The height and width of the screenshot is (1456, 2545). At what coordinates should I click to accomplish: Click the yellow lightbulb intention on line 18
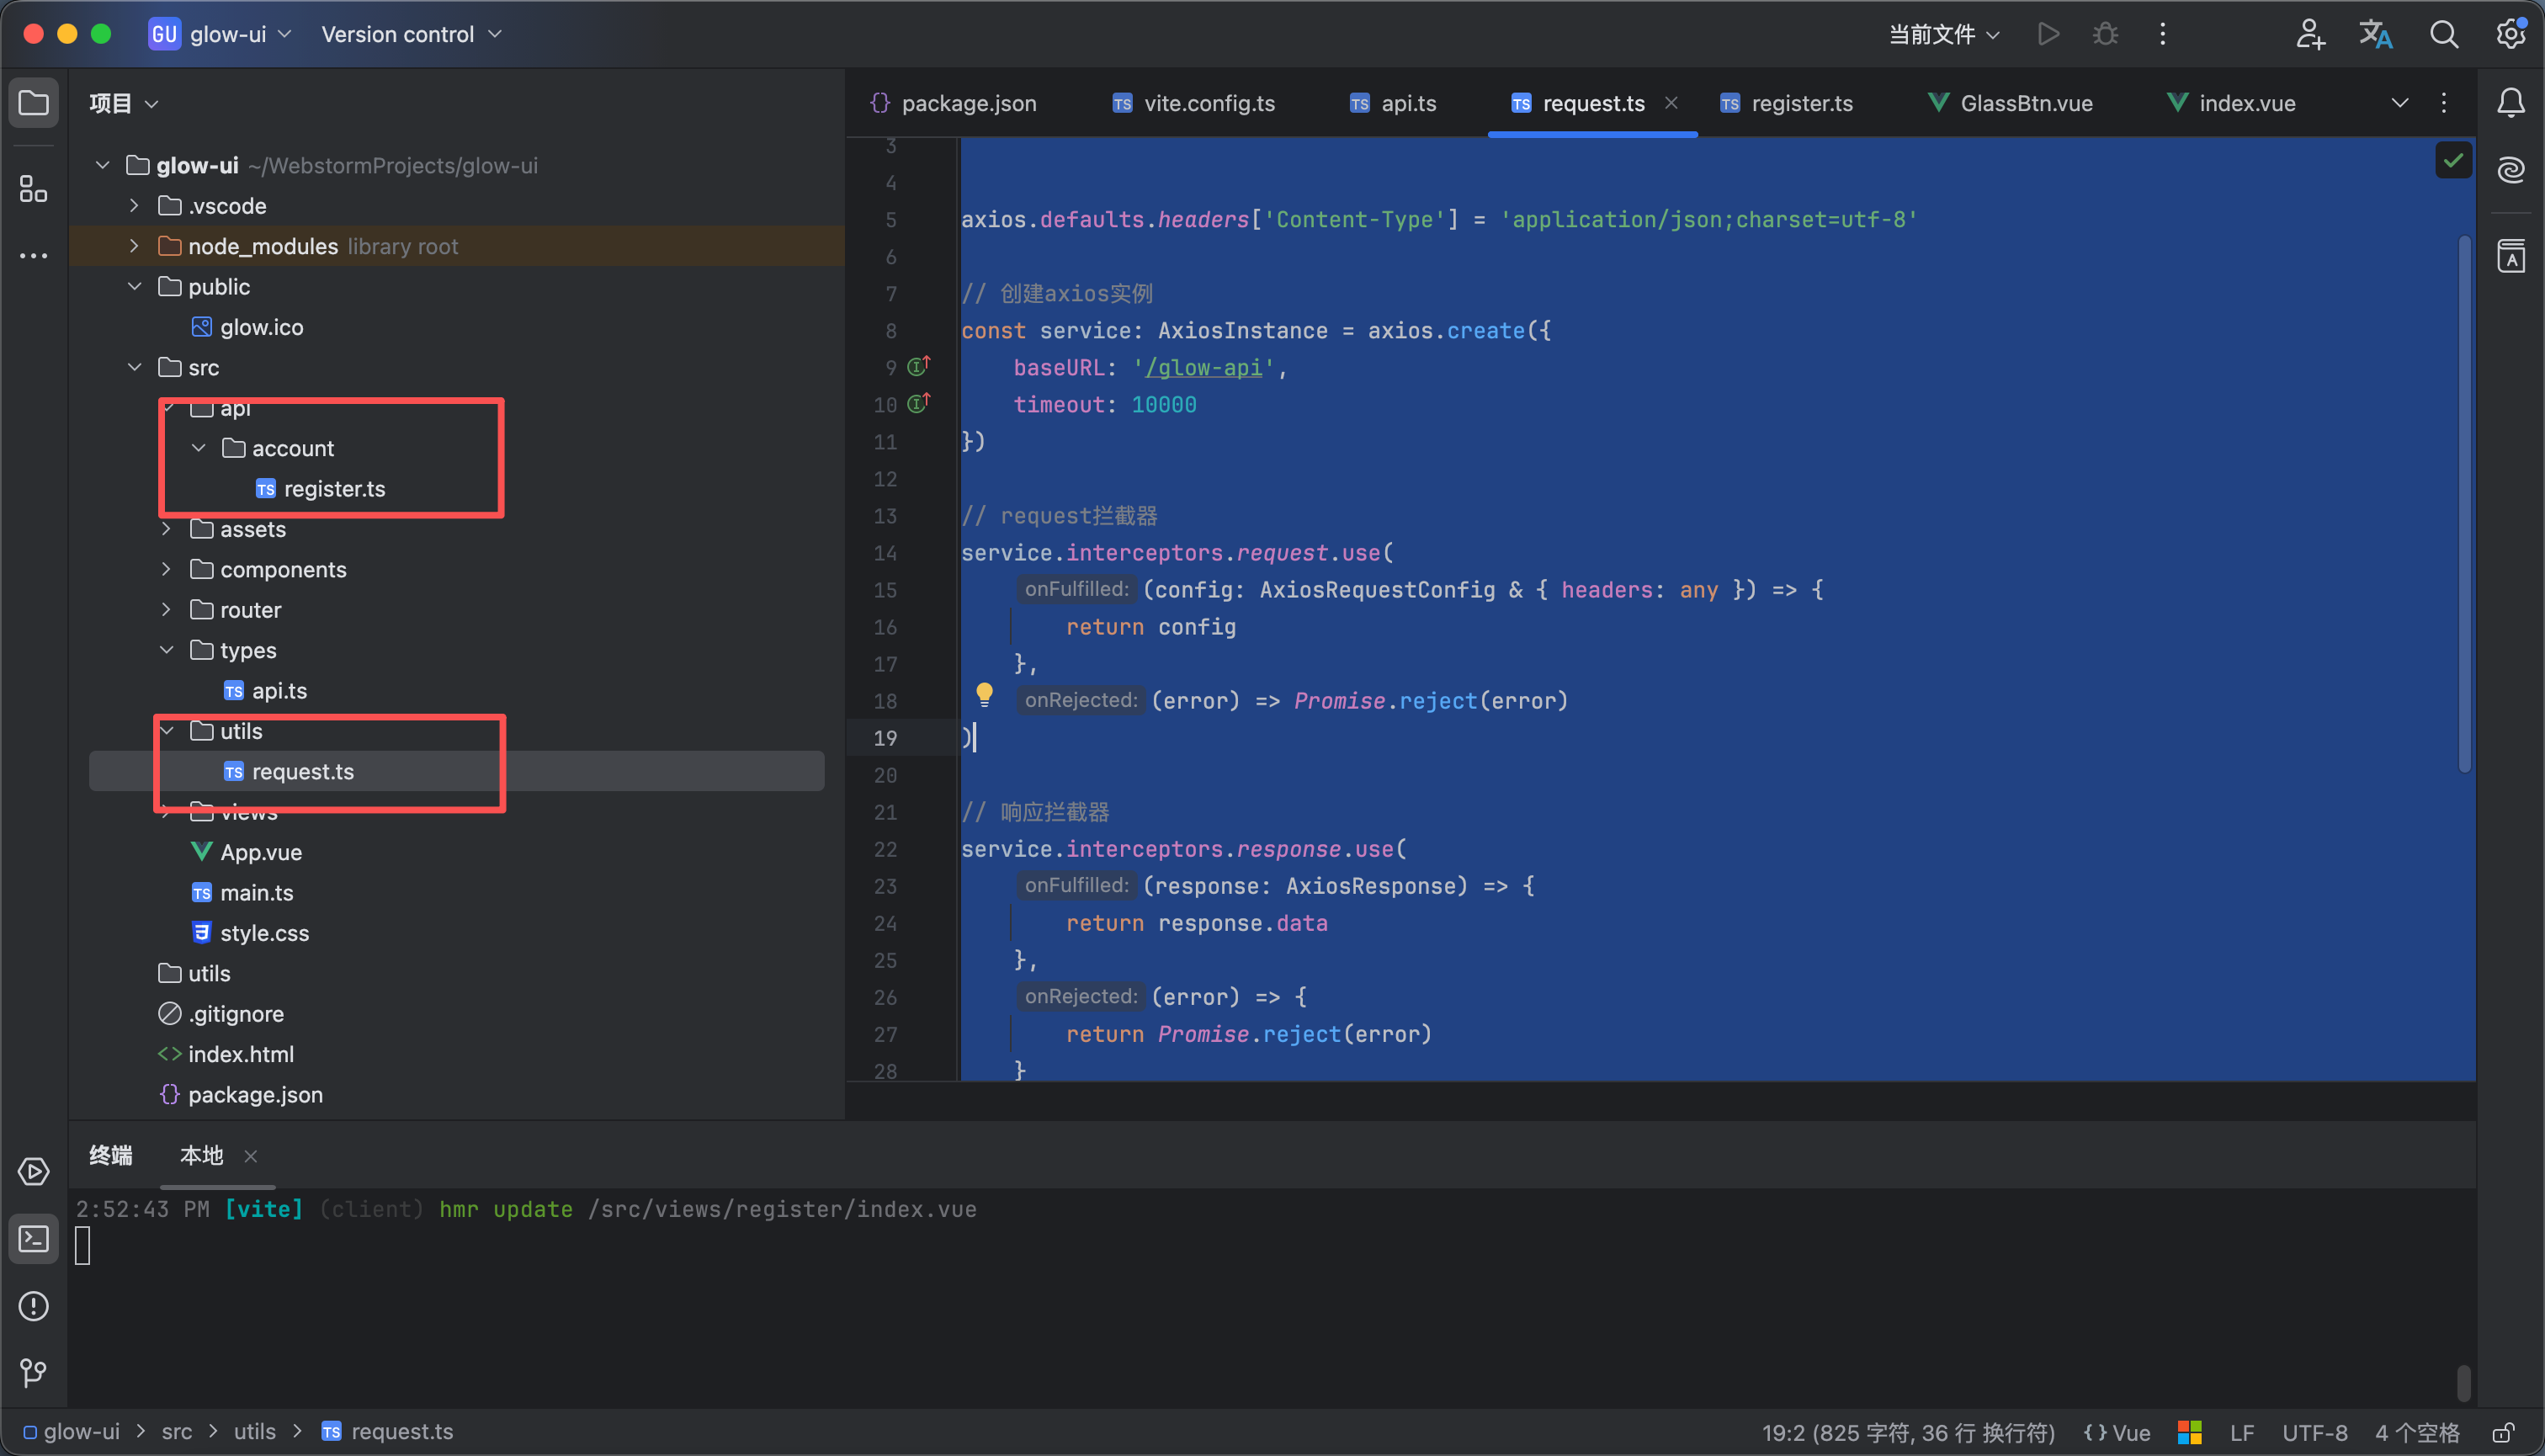tap(984, 694)
